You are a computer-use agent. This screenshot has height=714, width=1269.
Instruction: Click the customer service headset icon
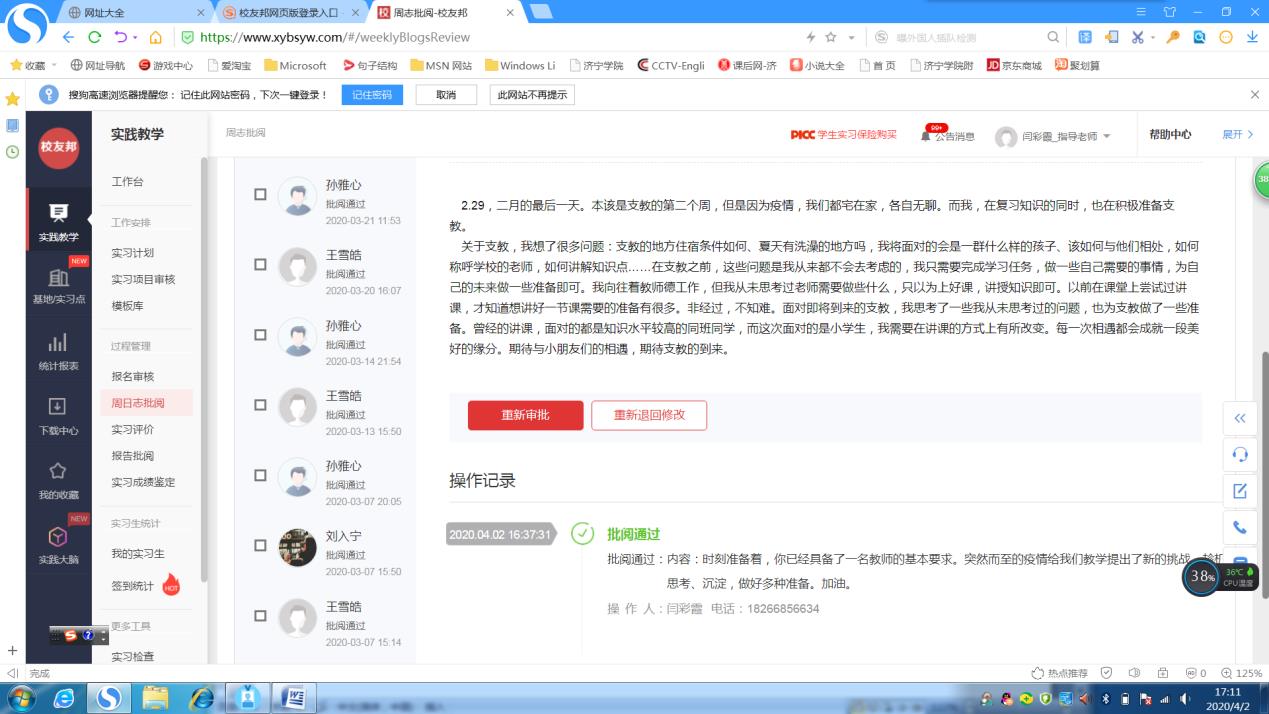1240,454
